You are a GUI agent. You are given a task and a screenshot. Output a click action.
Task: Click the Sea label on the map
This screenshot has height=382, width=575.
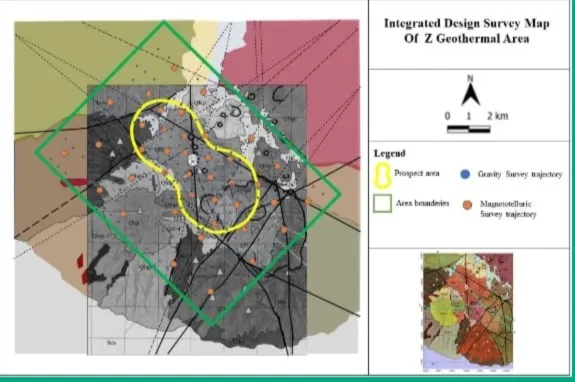[111, 343]
